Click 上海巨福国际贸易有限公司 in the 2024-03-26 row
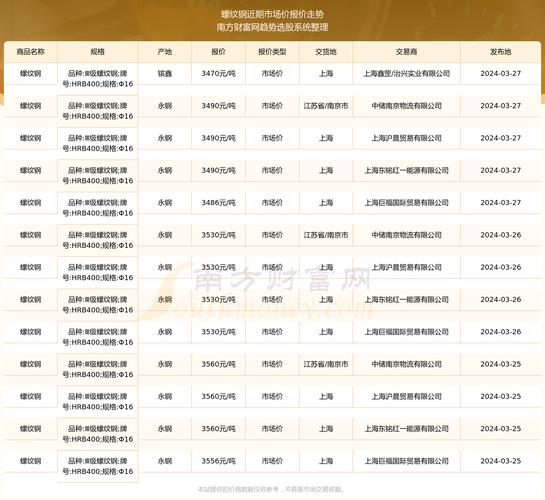545x500 pixels. (406, 332)
